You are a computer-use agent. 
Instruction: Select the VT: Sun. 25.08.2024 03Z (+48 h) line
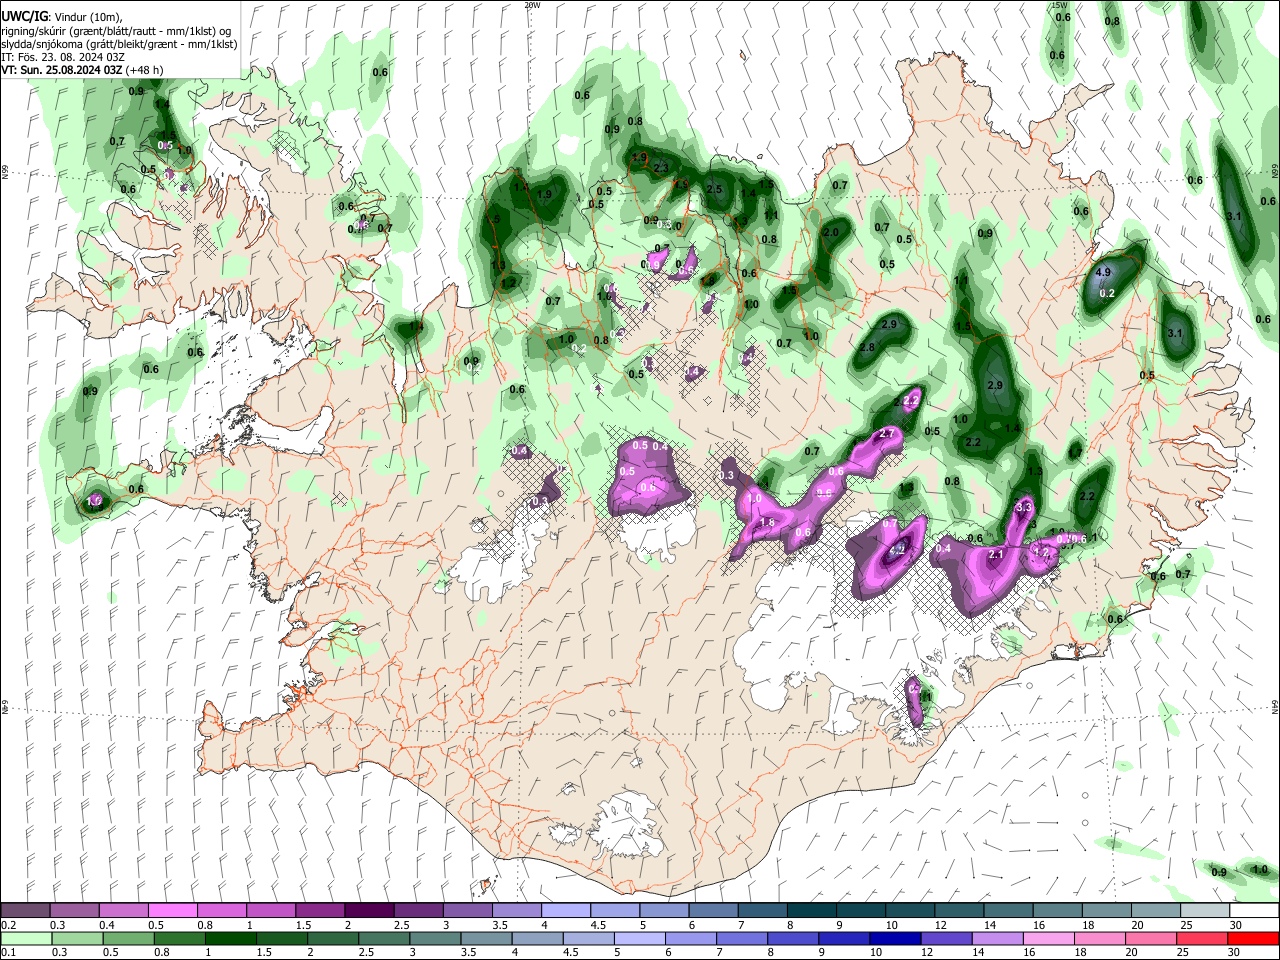click(x=82, y=71)
